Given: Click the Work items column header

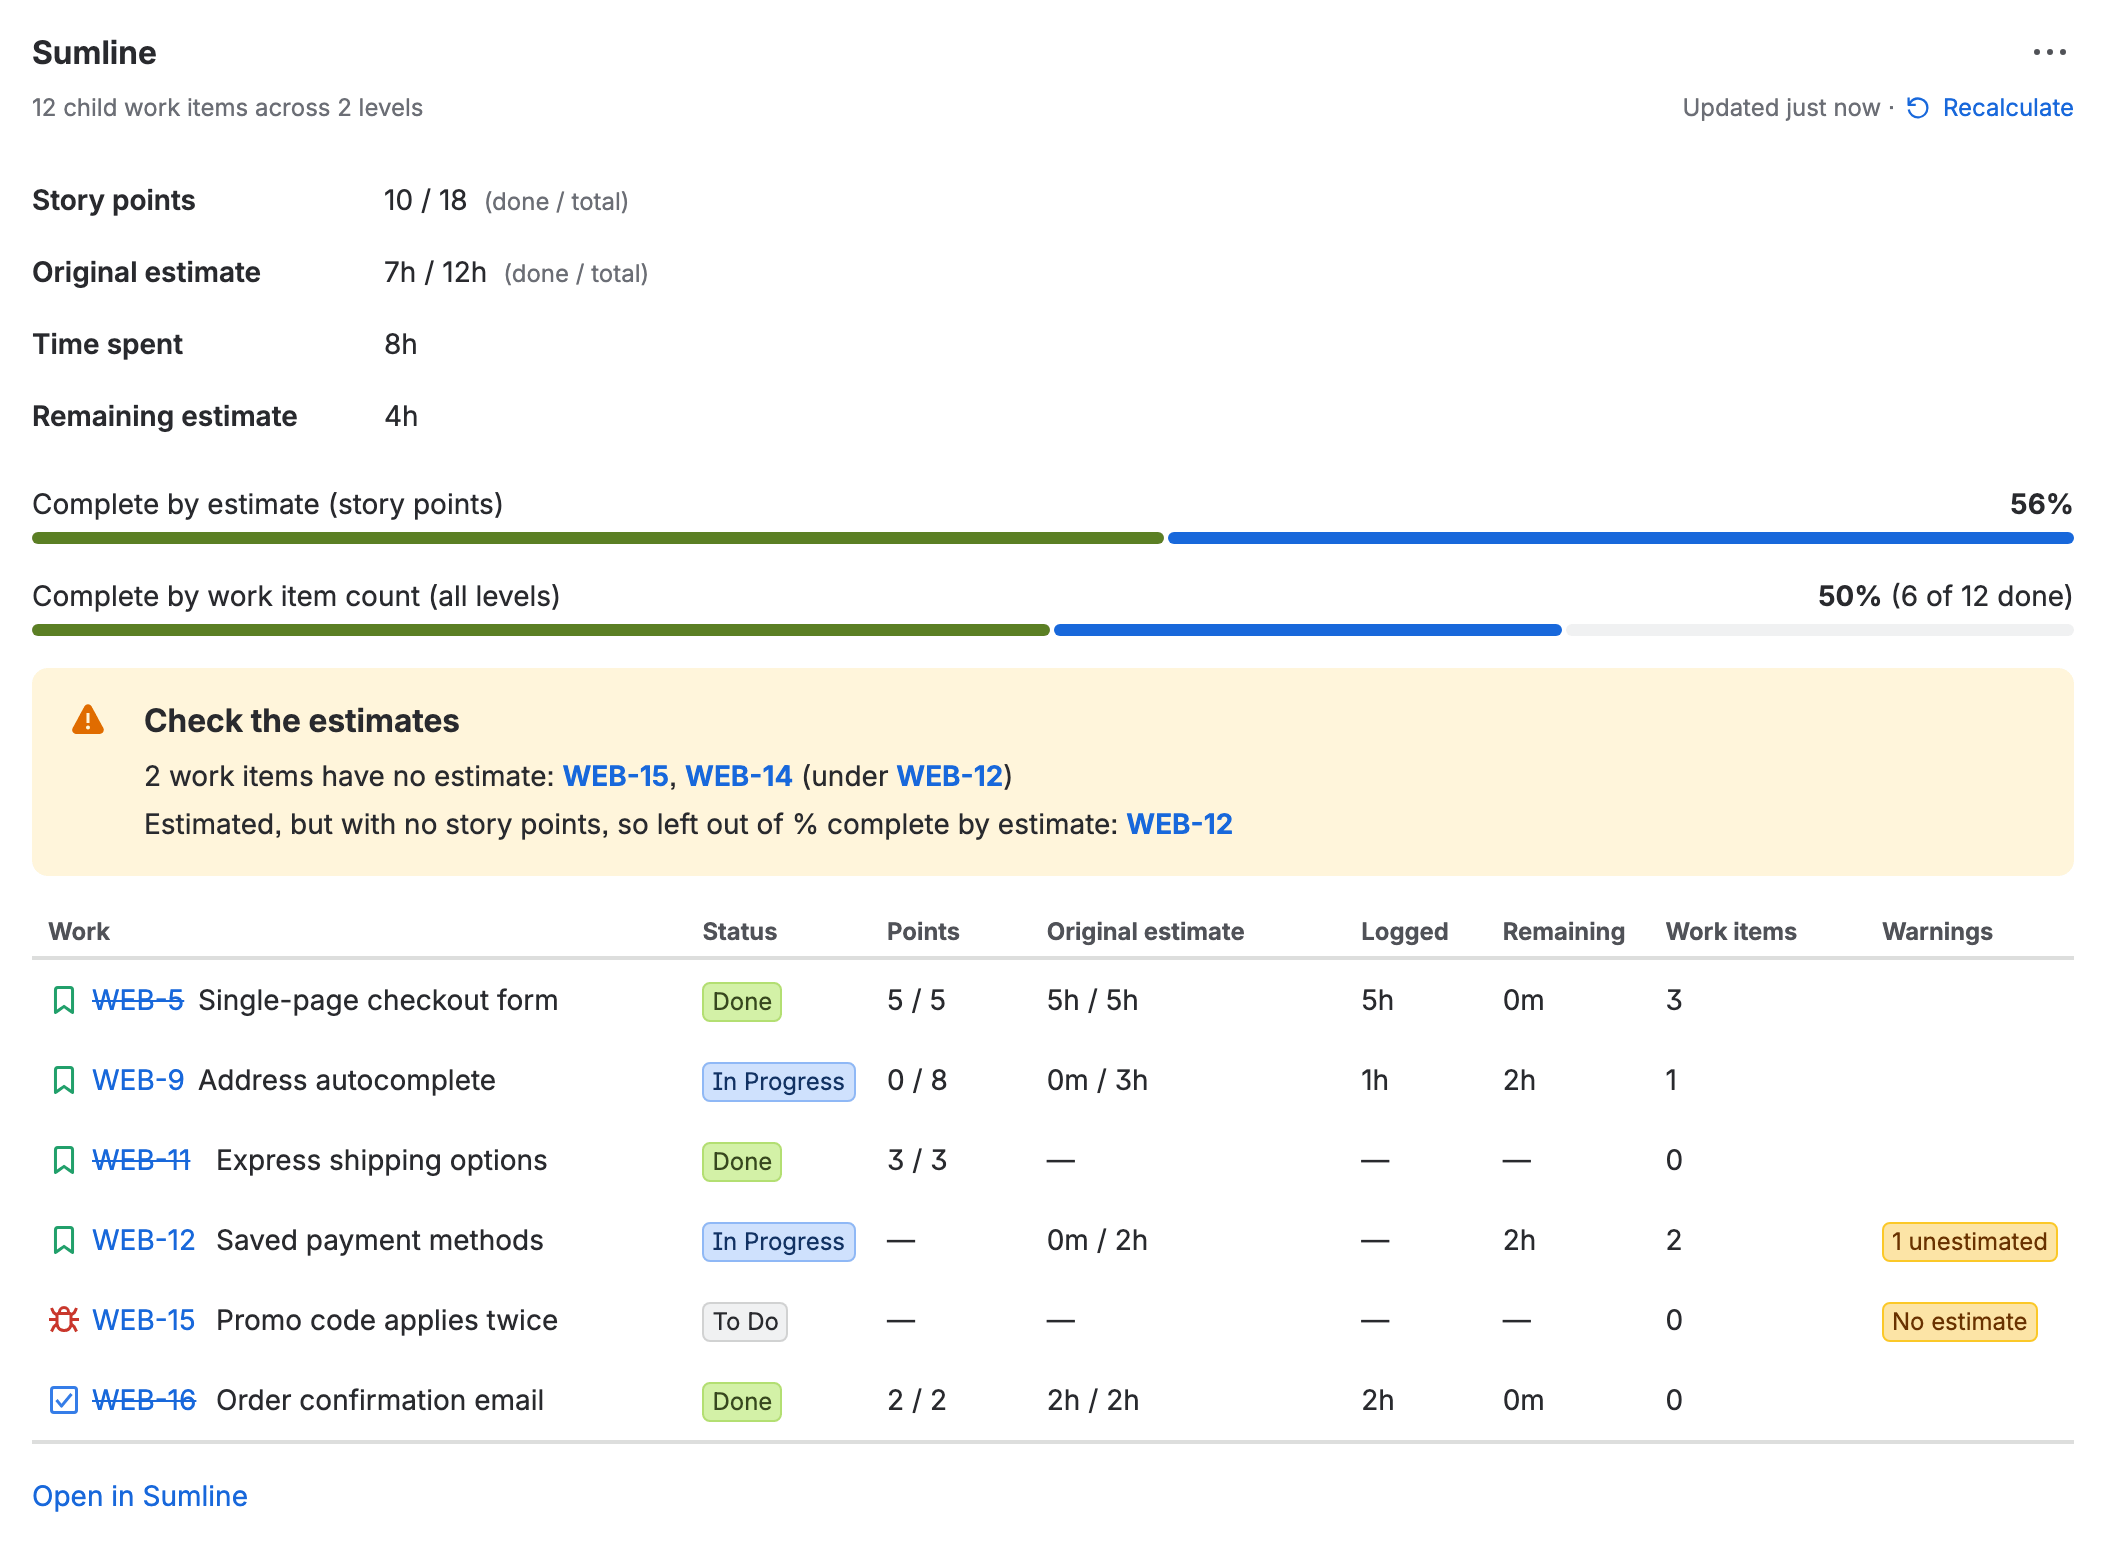Looking at the screenshot, I should coord(1731,931).
